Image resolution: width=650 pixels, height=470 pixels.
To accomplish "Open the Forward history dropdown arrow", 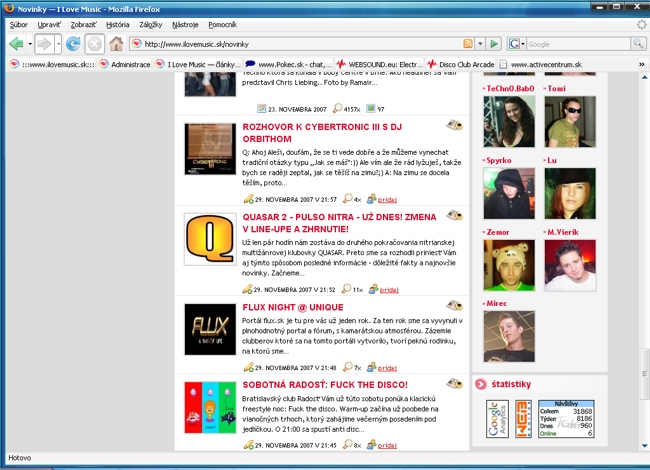I will [x=58, y=44].
